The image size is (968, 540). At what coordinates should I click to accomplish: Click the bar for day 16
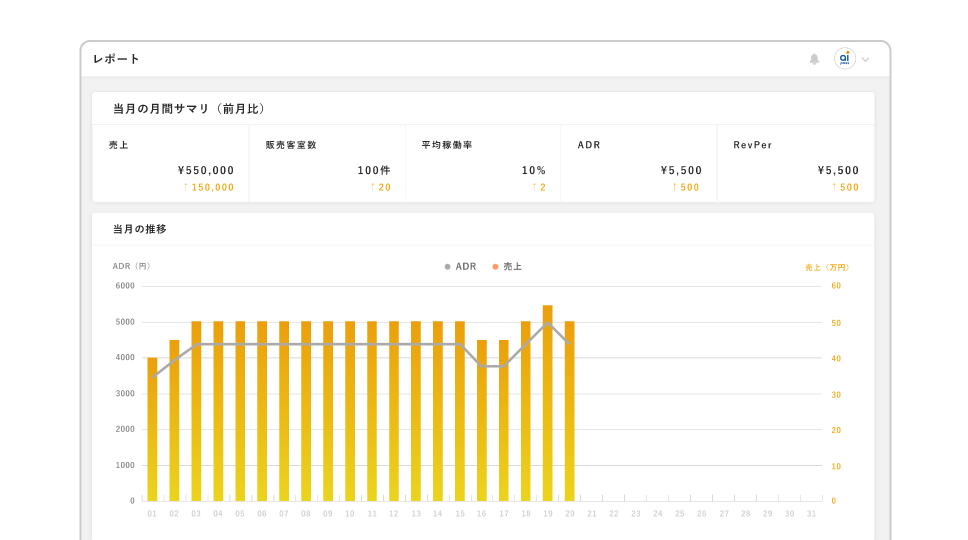click(x=482, y=420)
